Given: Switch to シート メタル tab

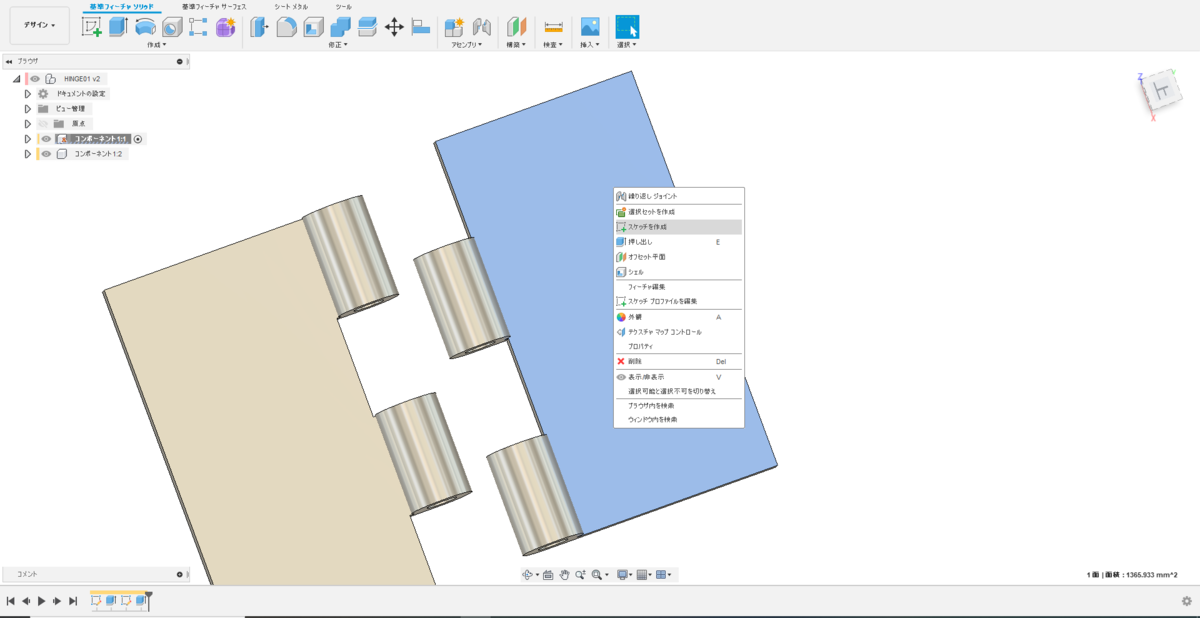Looking at the screenshot, I should (291, 7).
